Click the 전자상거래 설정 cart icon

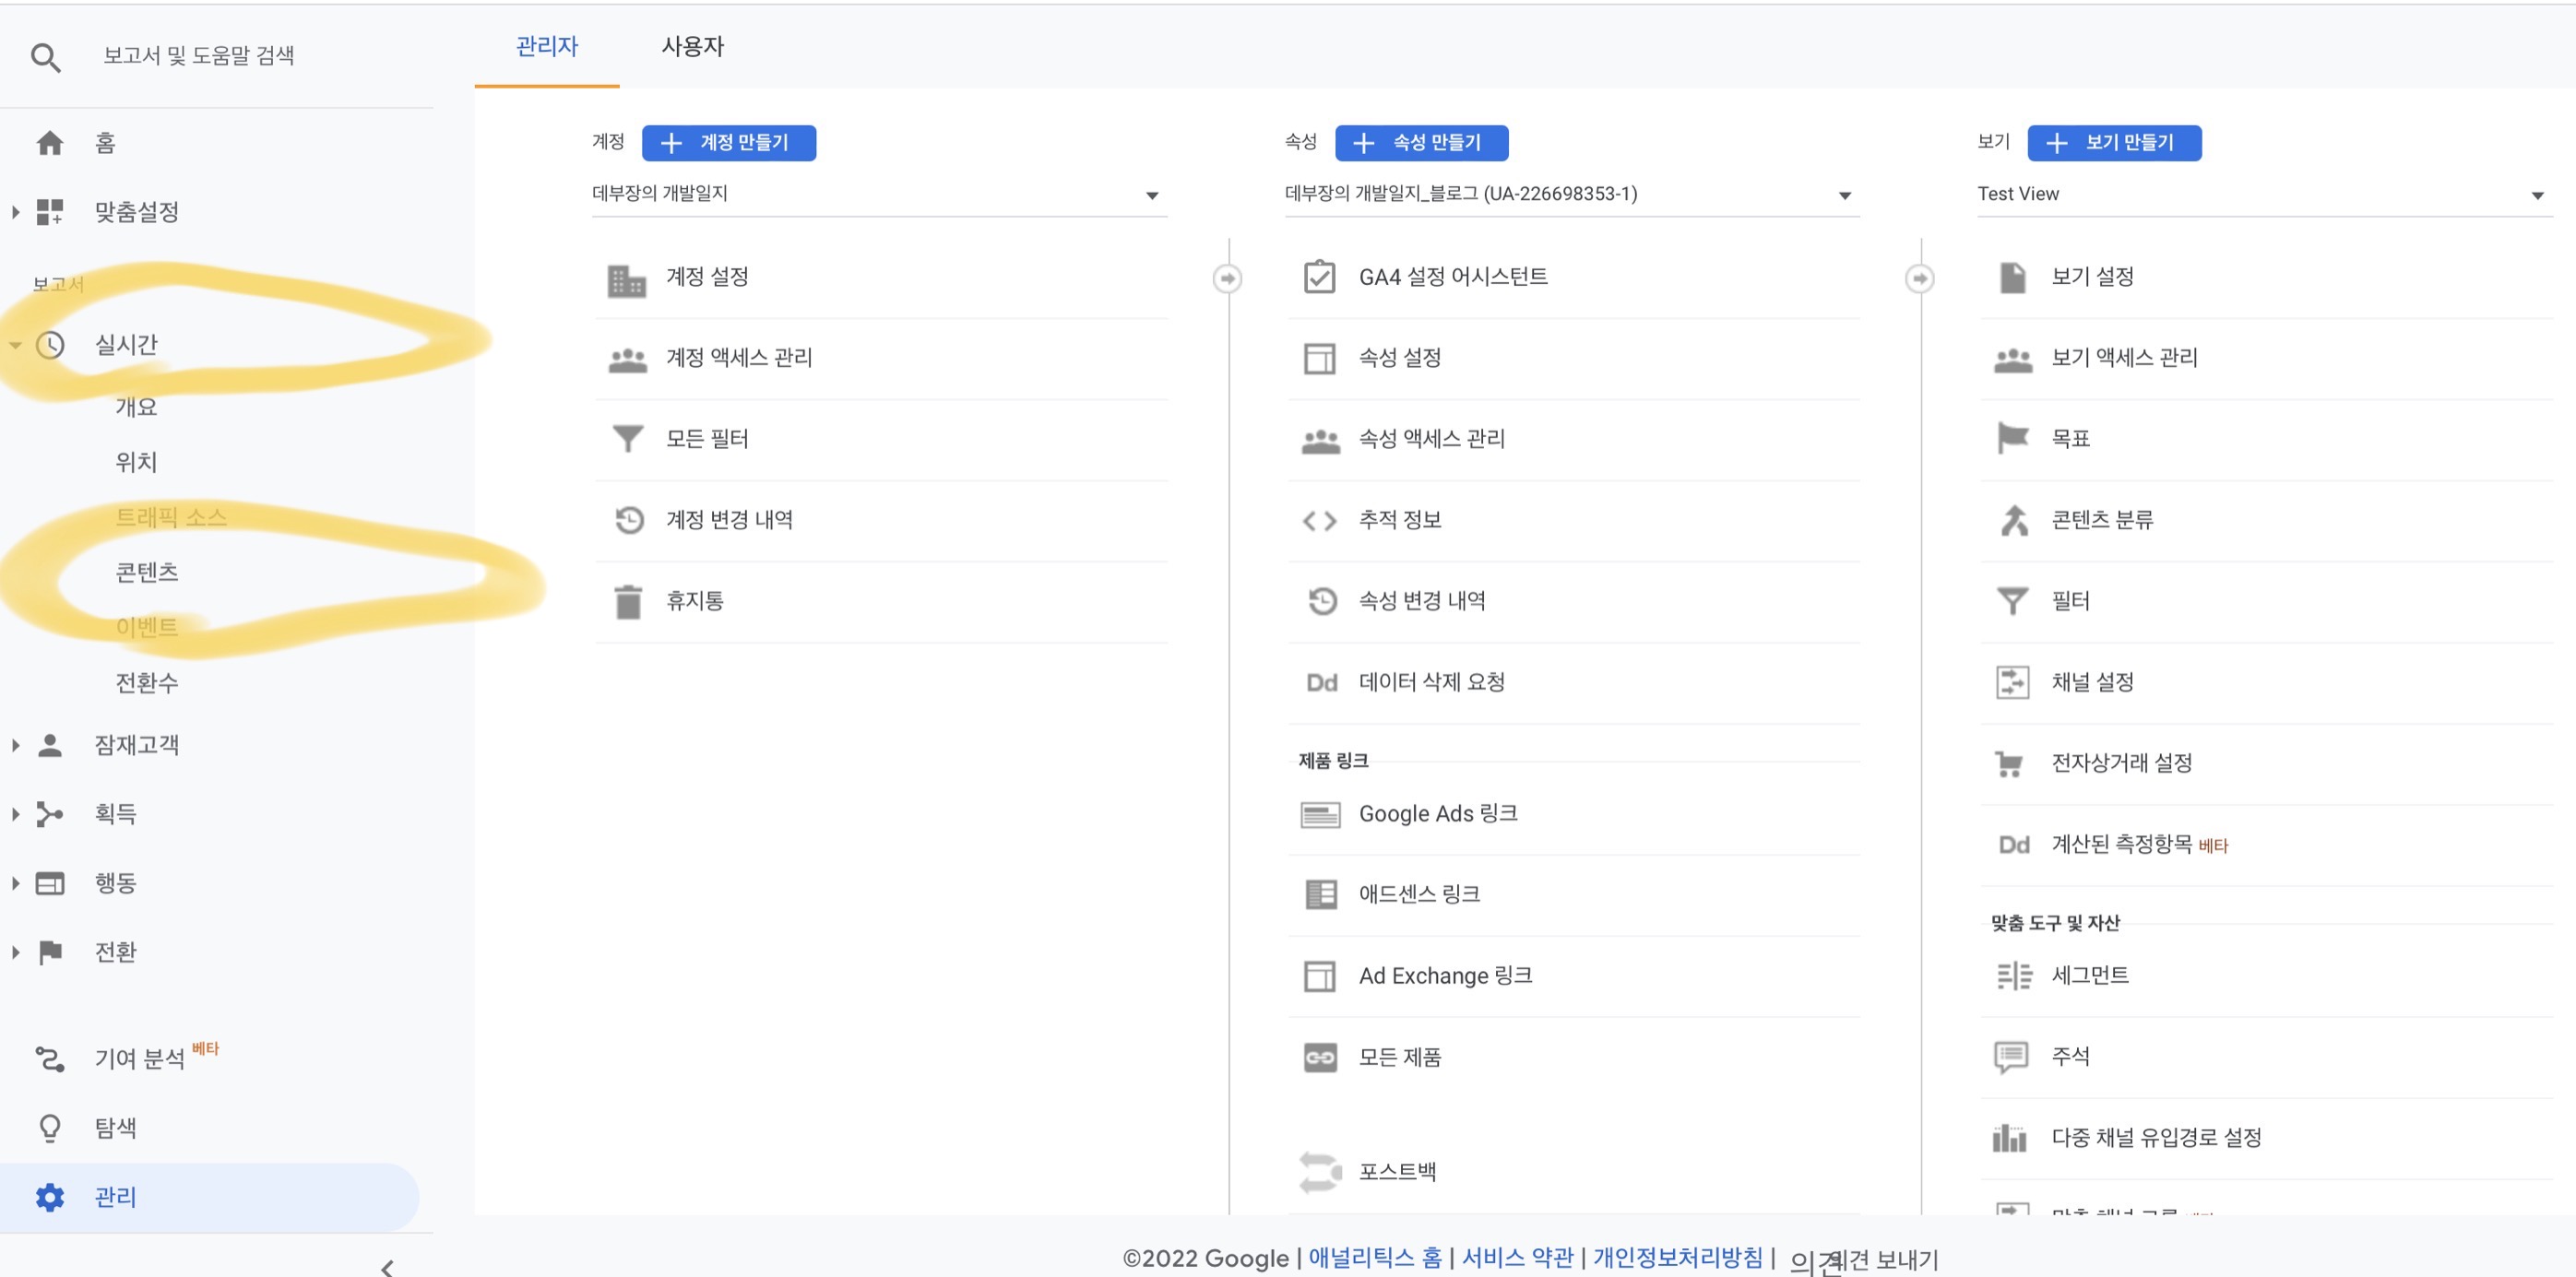pyautogui.click(x=2009, y=764)
